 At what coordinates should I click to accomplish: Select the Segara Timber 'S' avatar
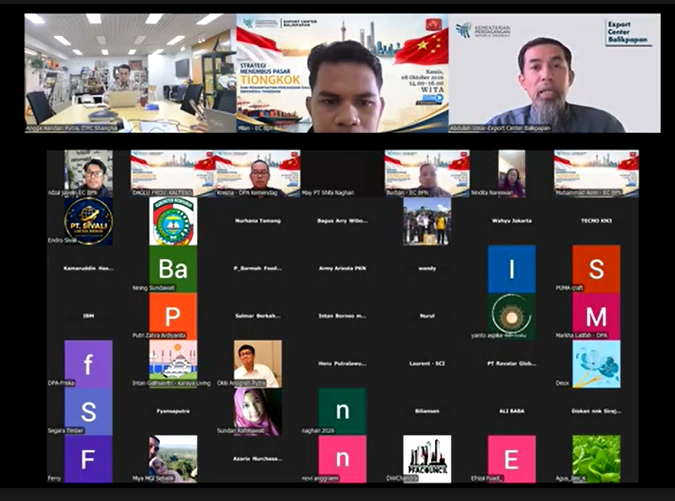click(x=88, y=411)
